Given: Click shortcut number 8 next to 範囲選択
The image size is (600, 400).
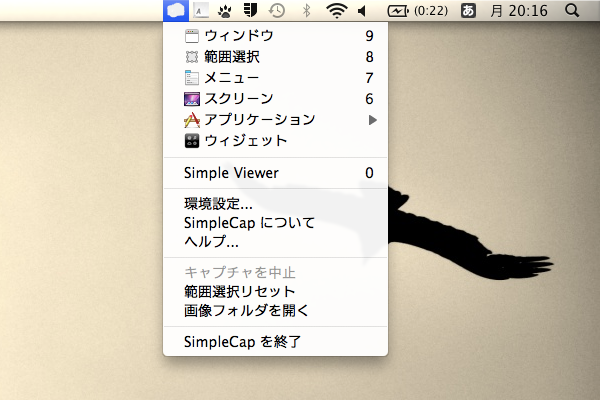Looking at the screenshot, I should pyautogui.click(x=369, y=57).
